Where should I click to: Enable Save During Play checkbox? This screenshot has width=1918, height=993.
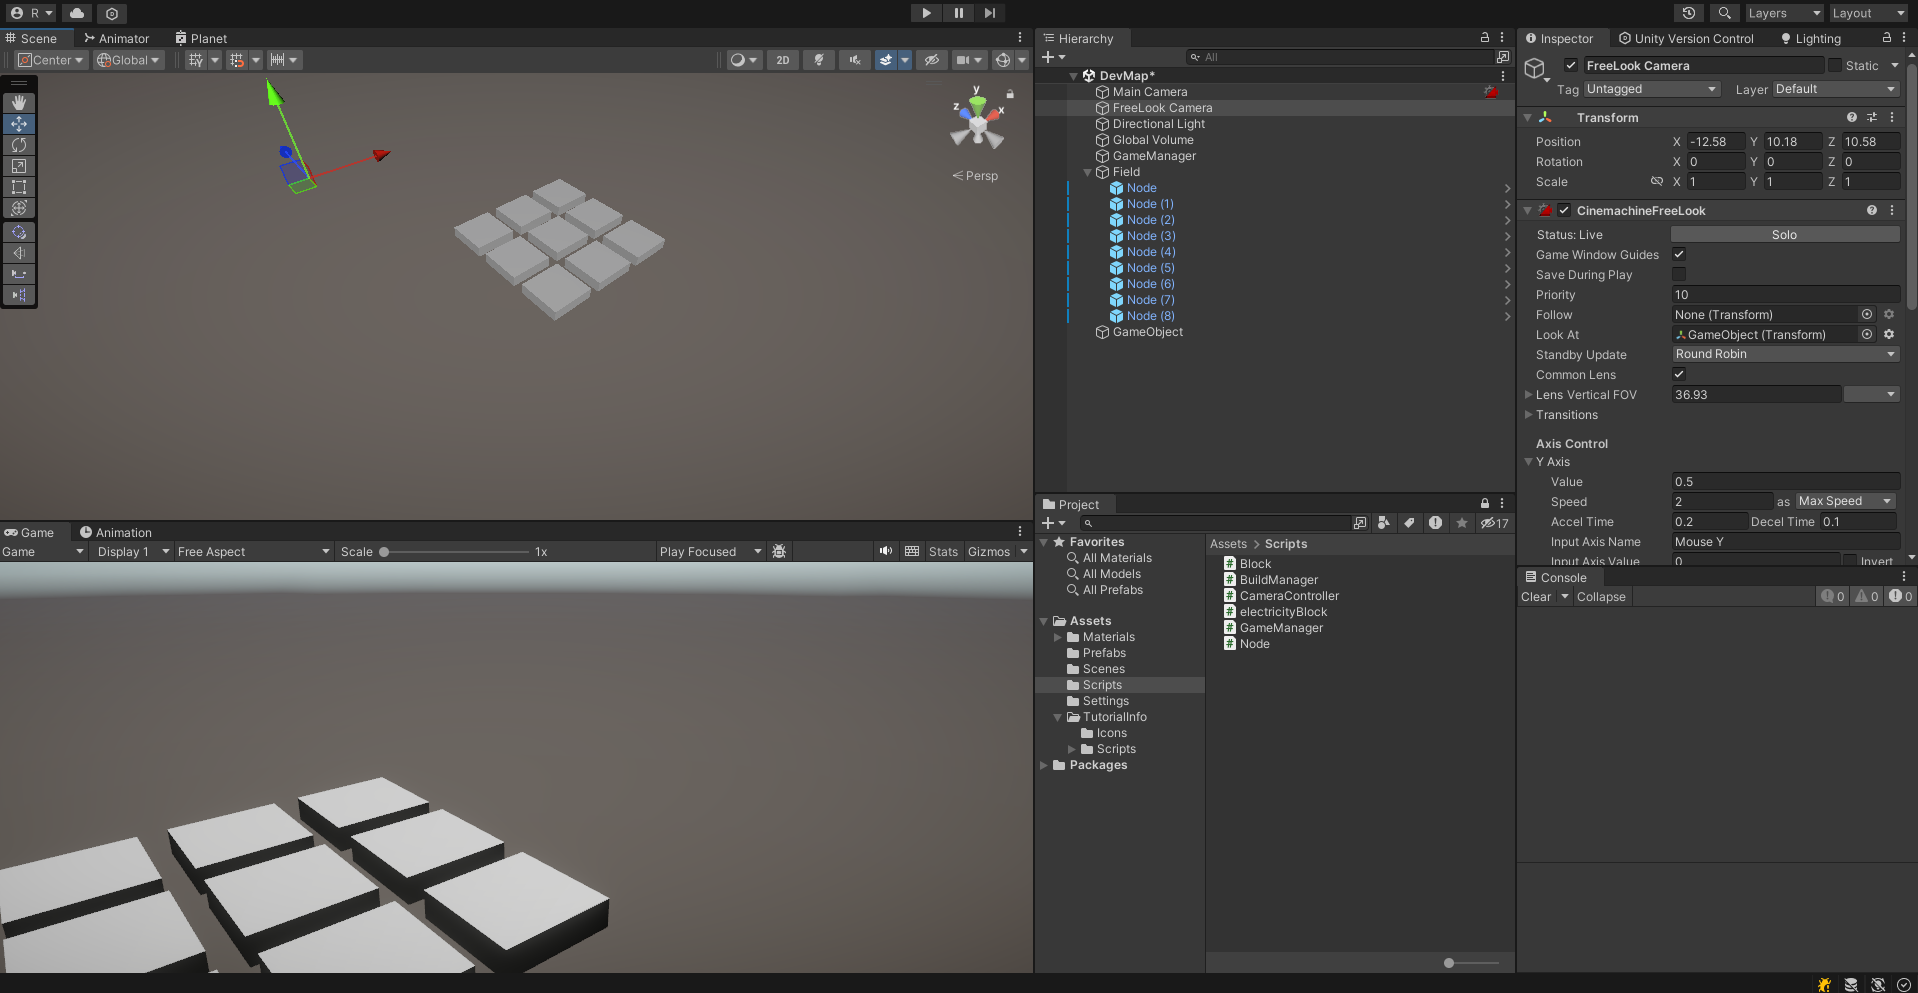pyautogui.click(x=1679, y=274)
